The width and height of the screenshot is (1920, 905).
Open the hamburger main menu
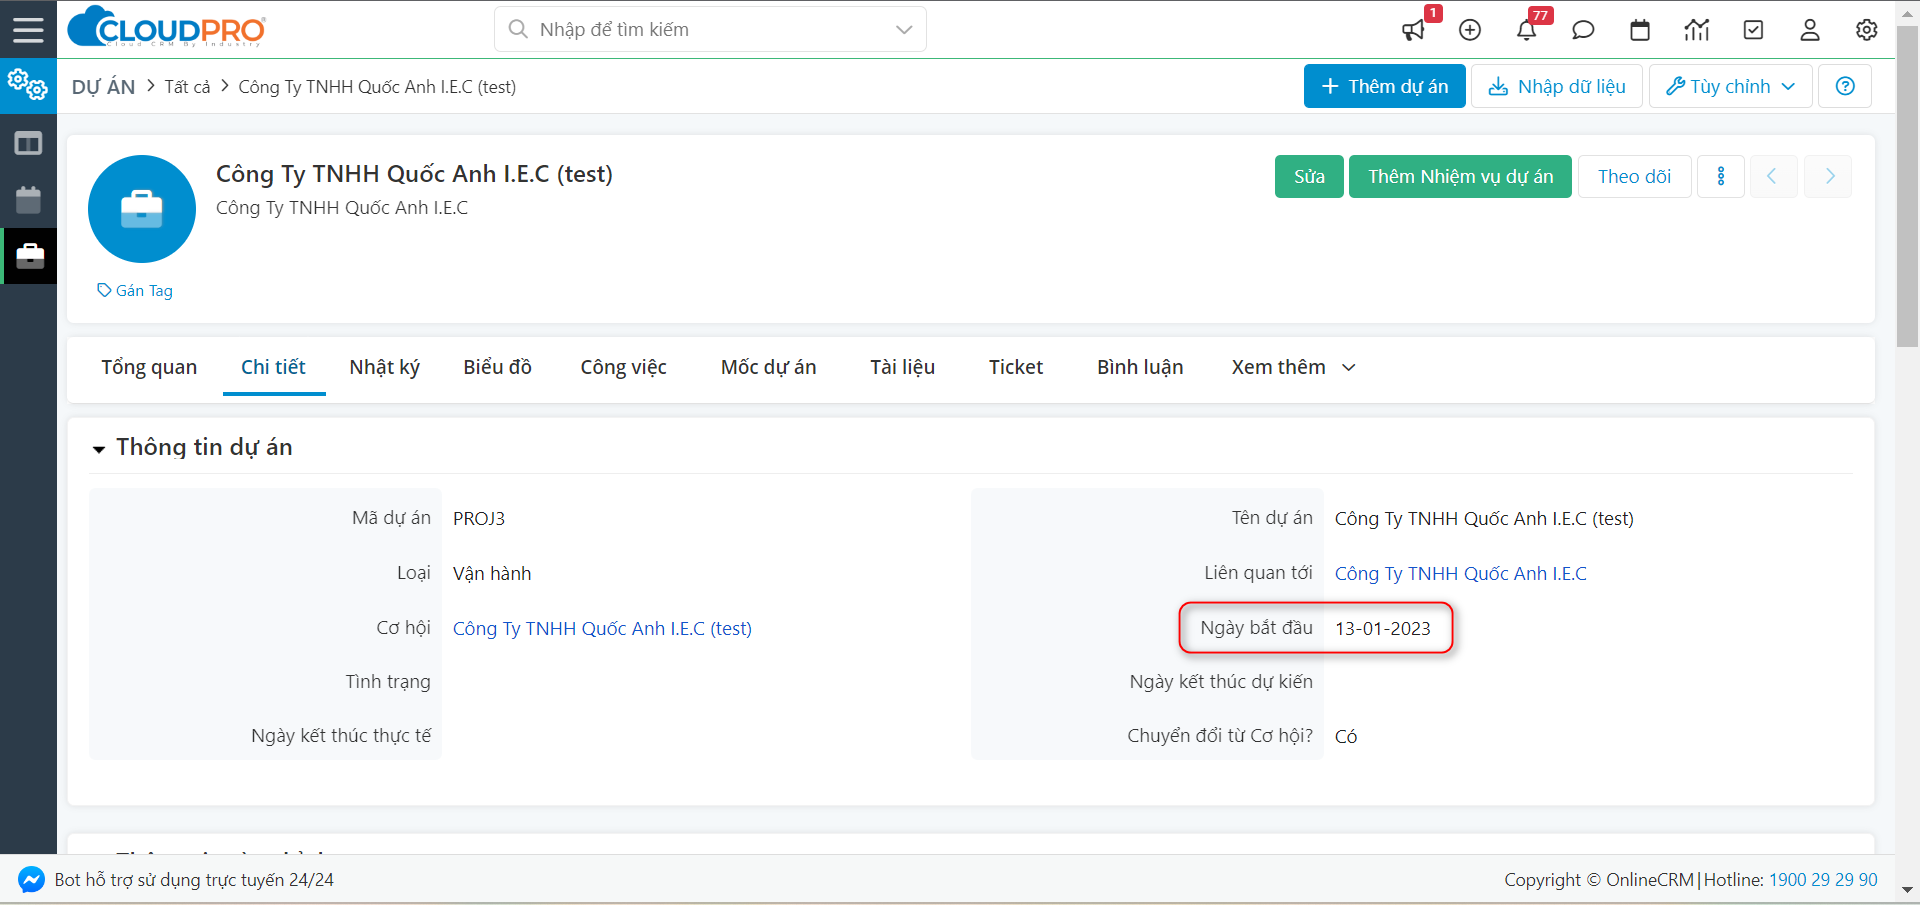click(28, 29)
